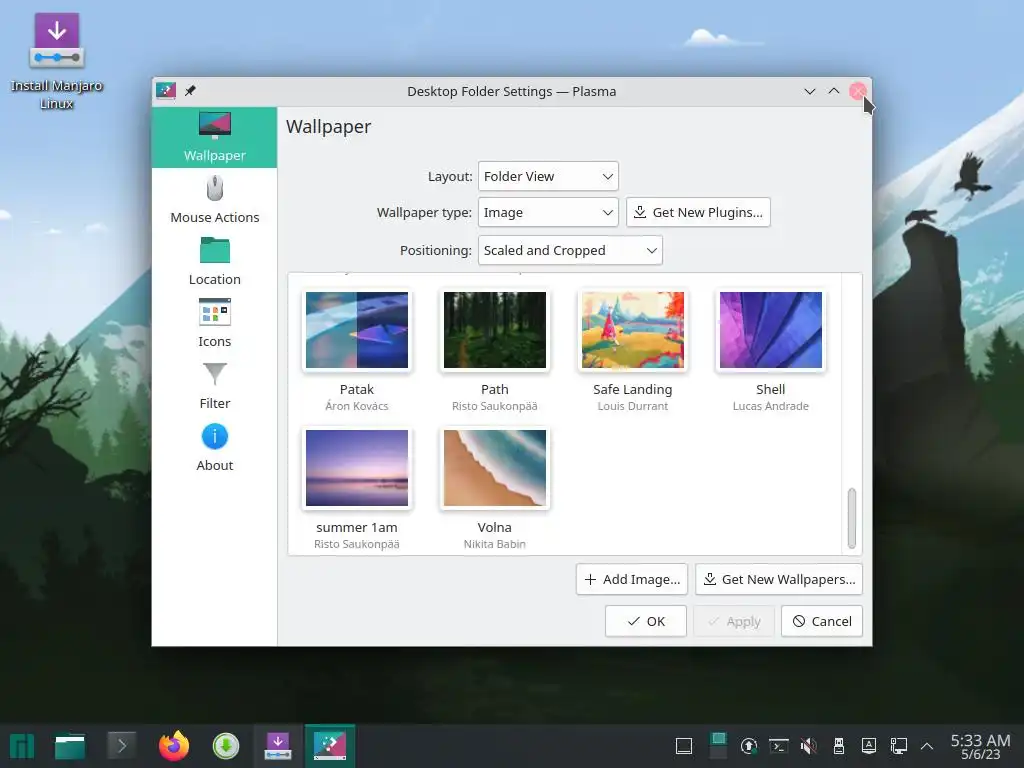1024x768 pixels.
Task: Click the muted volume tray icon
Action: pos(808,746)
